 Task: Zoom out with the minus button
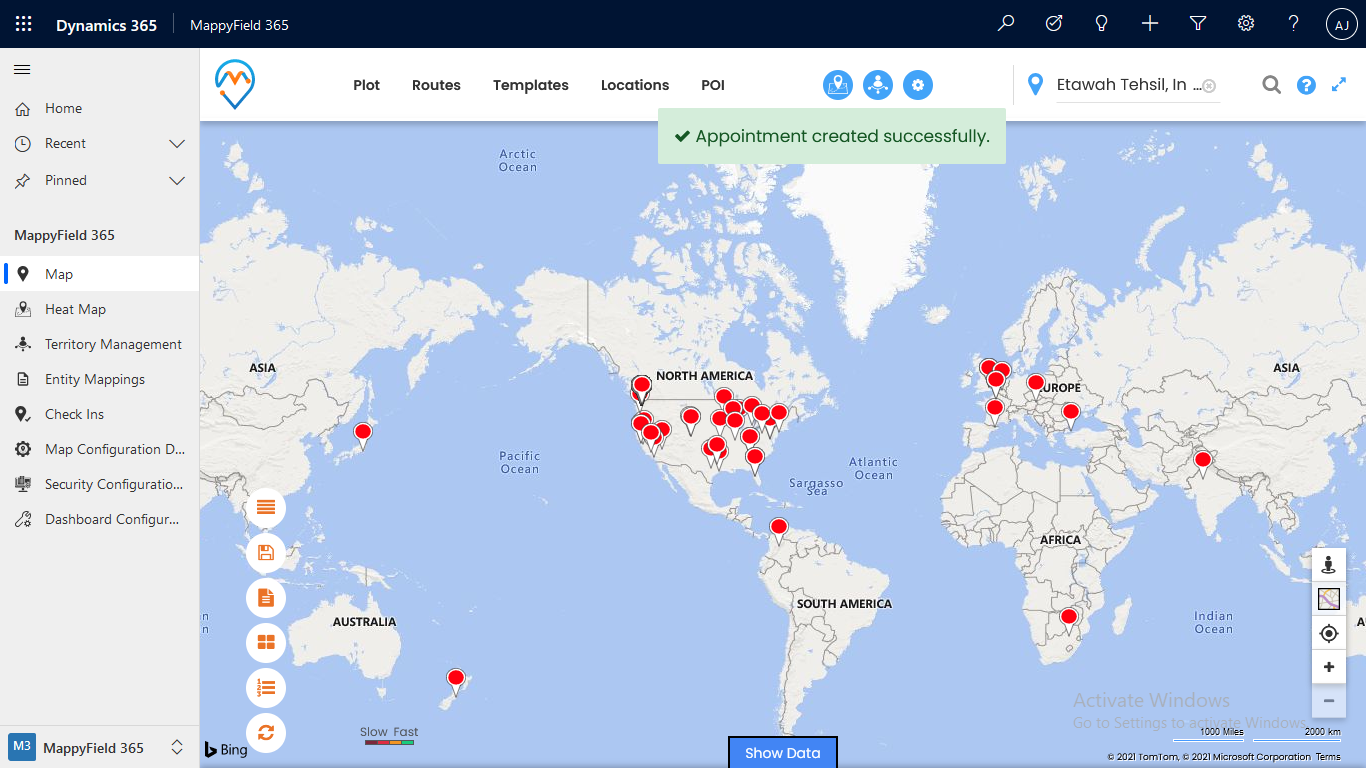pyautogui.click(x=1329, y=701)
